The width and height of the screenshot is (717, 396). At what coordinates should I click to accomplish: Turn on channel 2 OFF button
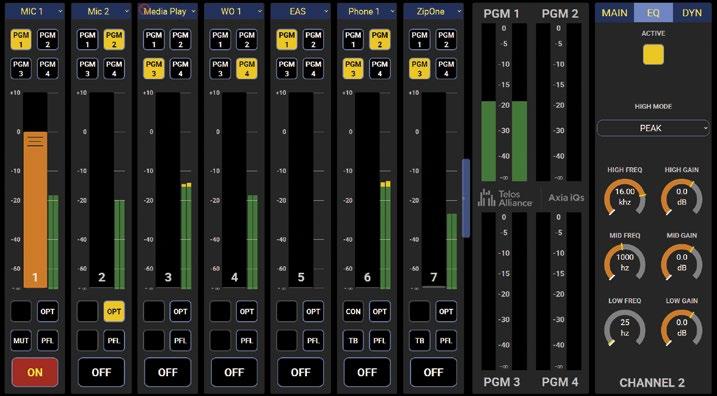tap(102, 372)
